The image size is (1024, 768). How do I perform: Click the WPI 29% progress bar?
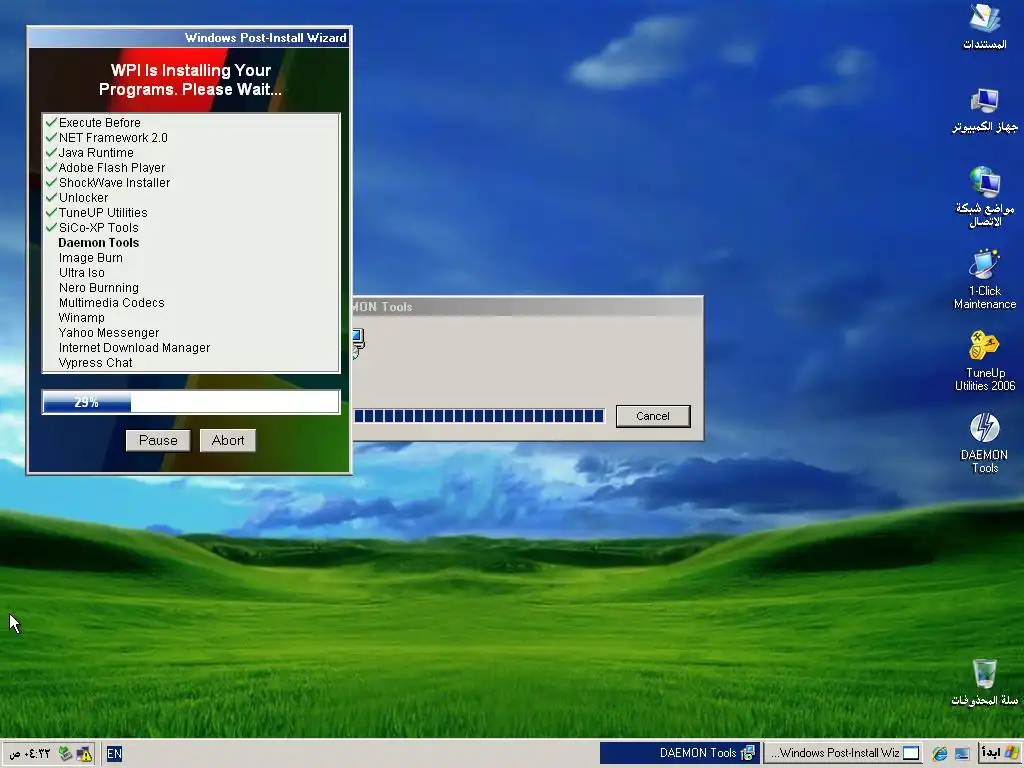191,402
